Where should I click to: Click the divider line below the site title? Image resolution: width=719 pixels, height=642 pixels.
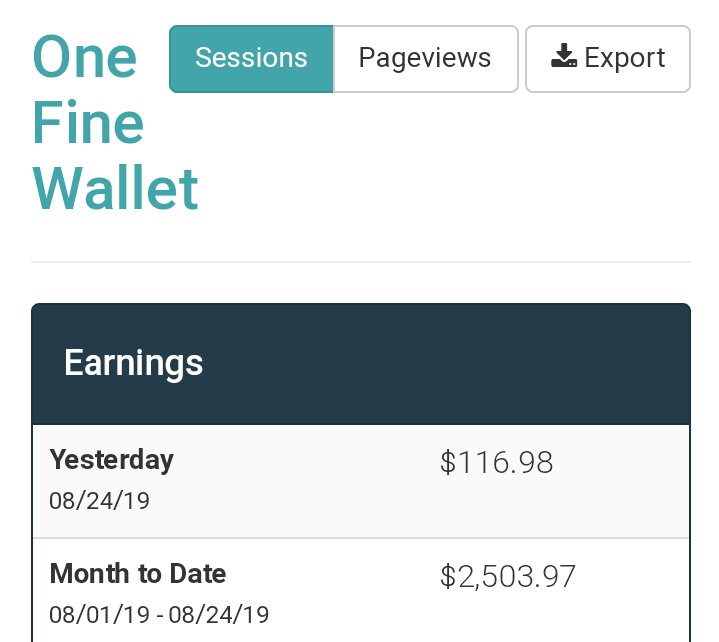click(361, 262)
